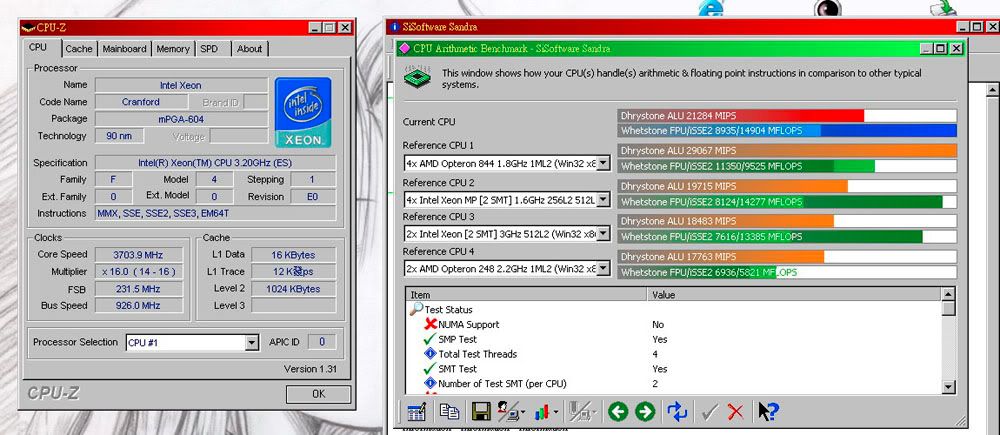
Task: Select the Total Test Threads row
Action: 673,353
